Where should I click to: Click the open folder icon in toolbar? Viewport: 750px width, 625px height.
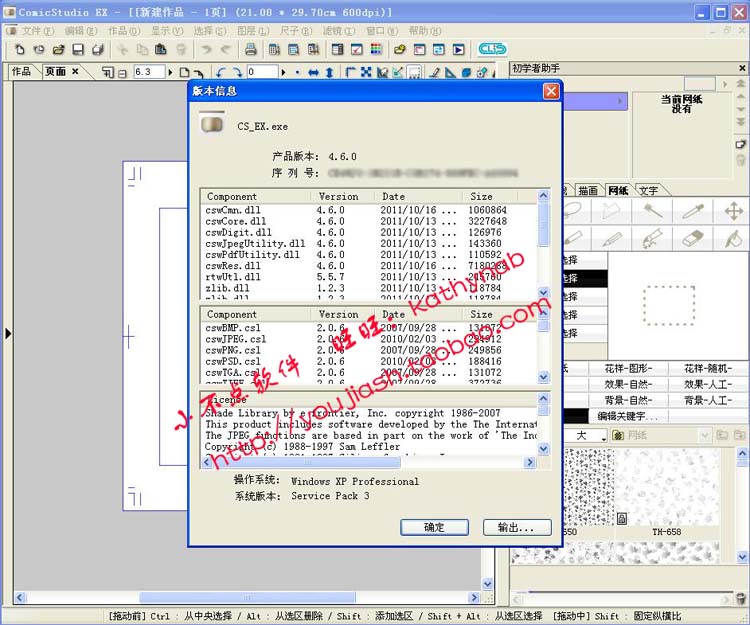point(58,49)
